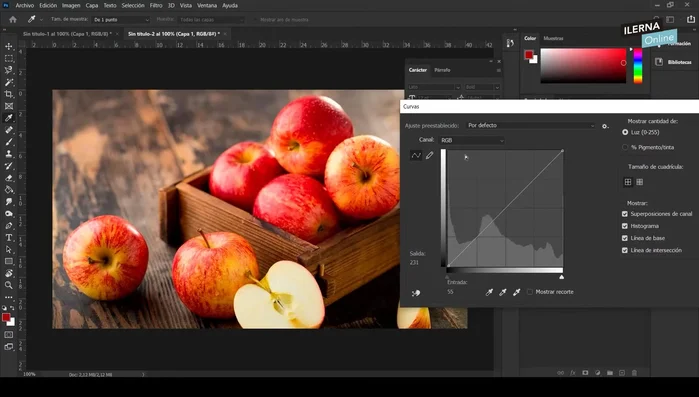Click the on-image adjustment hand tool in Curvas

pyautogui.click(x=415, y=293)
